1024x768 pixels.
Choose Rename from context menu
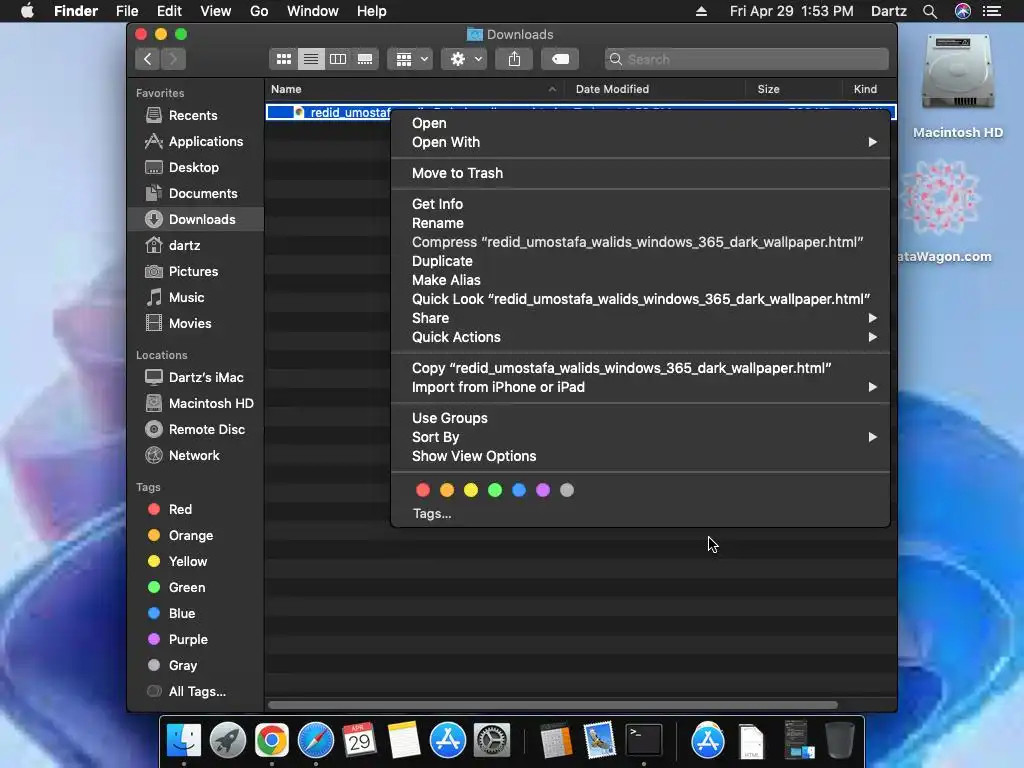tap(640, 223)
